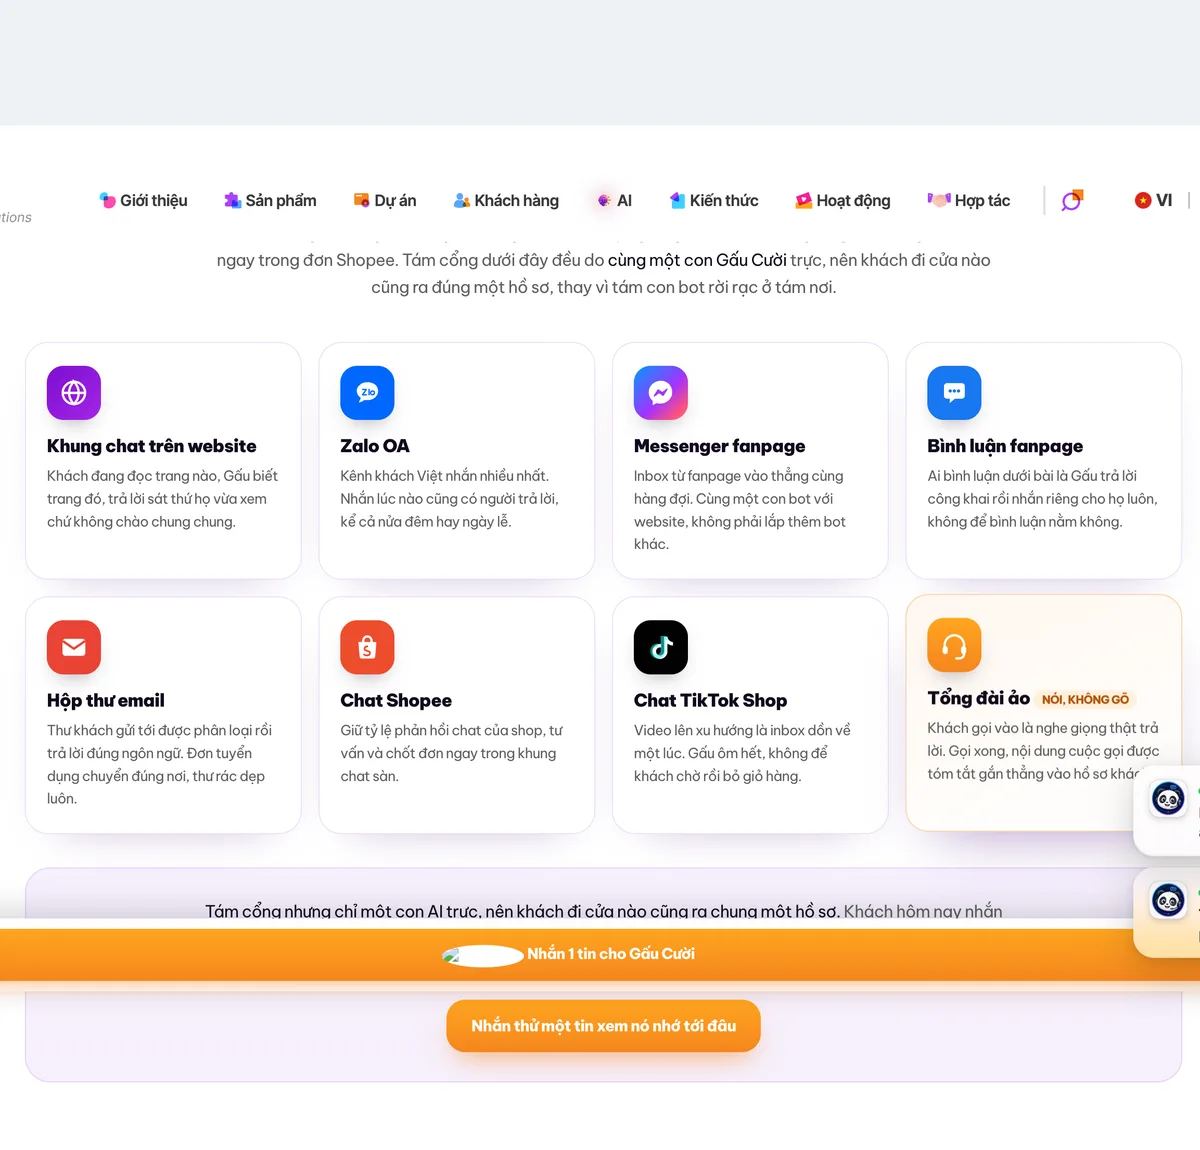Click the Sản phẩm puzzle icon

tap(232, 200)
